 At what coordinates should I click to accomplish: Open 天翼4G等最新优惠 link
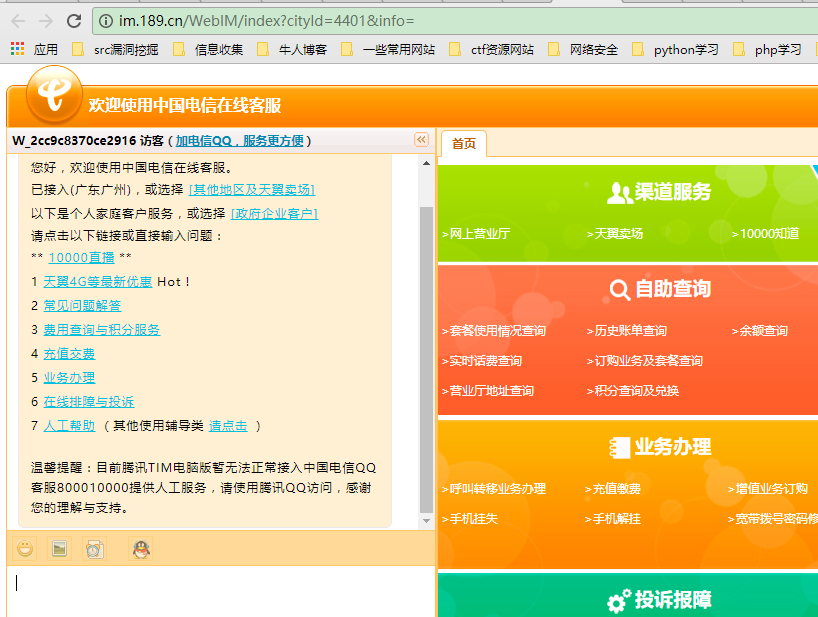coord(98,282)
